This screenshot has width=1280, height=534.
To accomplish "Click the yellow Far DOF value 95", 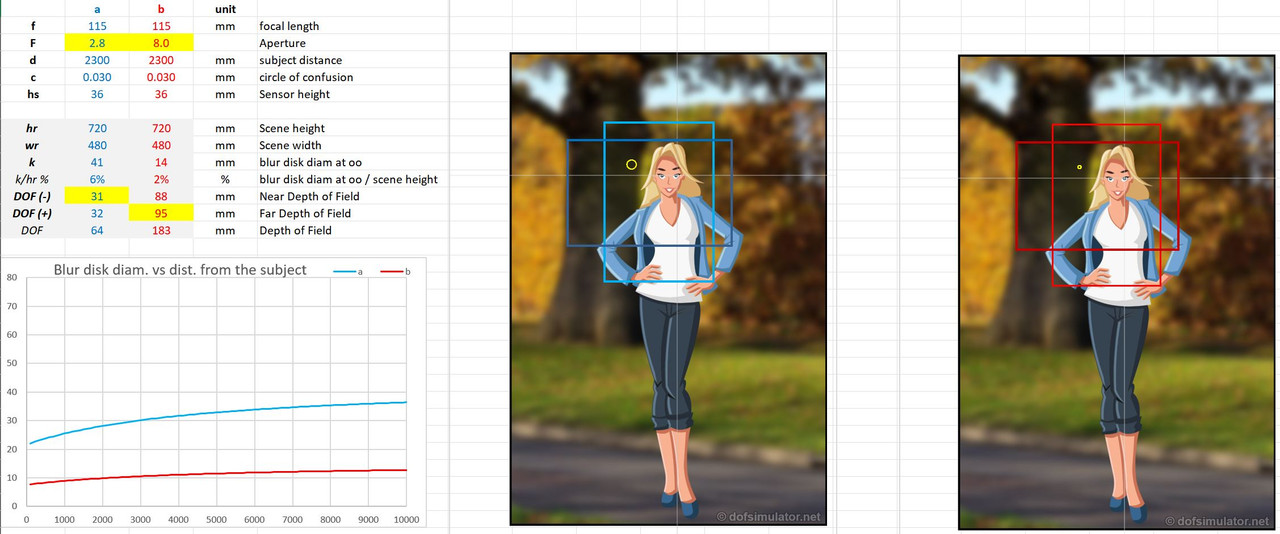I will tap(161, 214).
